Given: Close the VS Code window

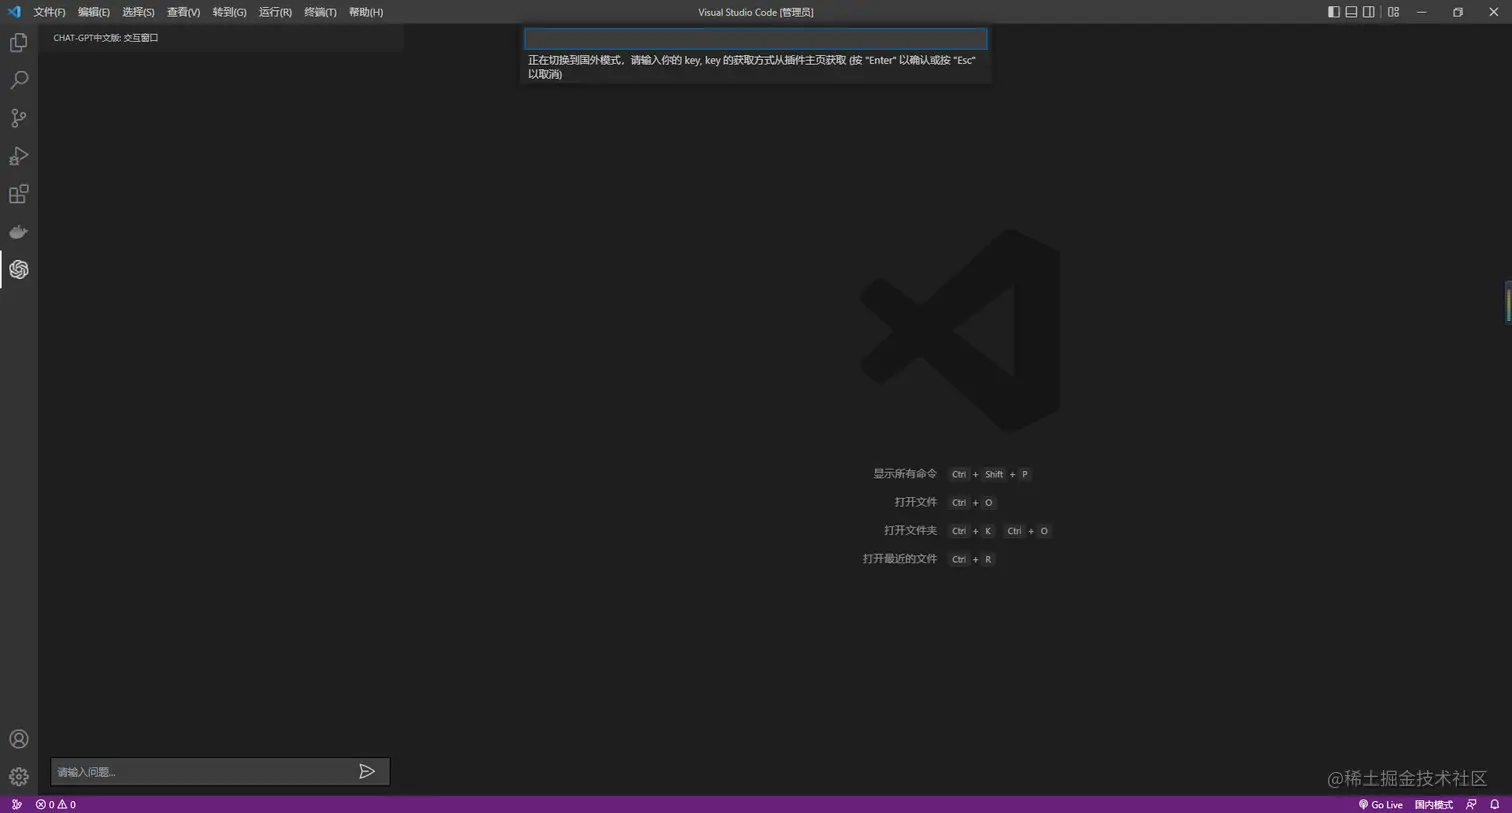Looking at the screenshot, I should [1494, 12].
